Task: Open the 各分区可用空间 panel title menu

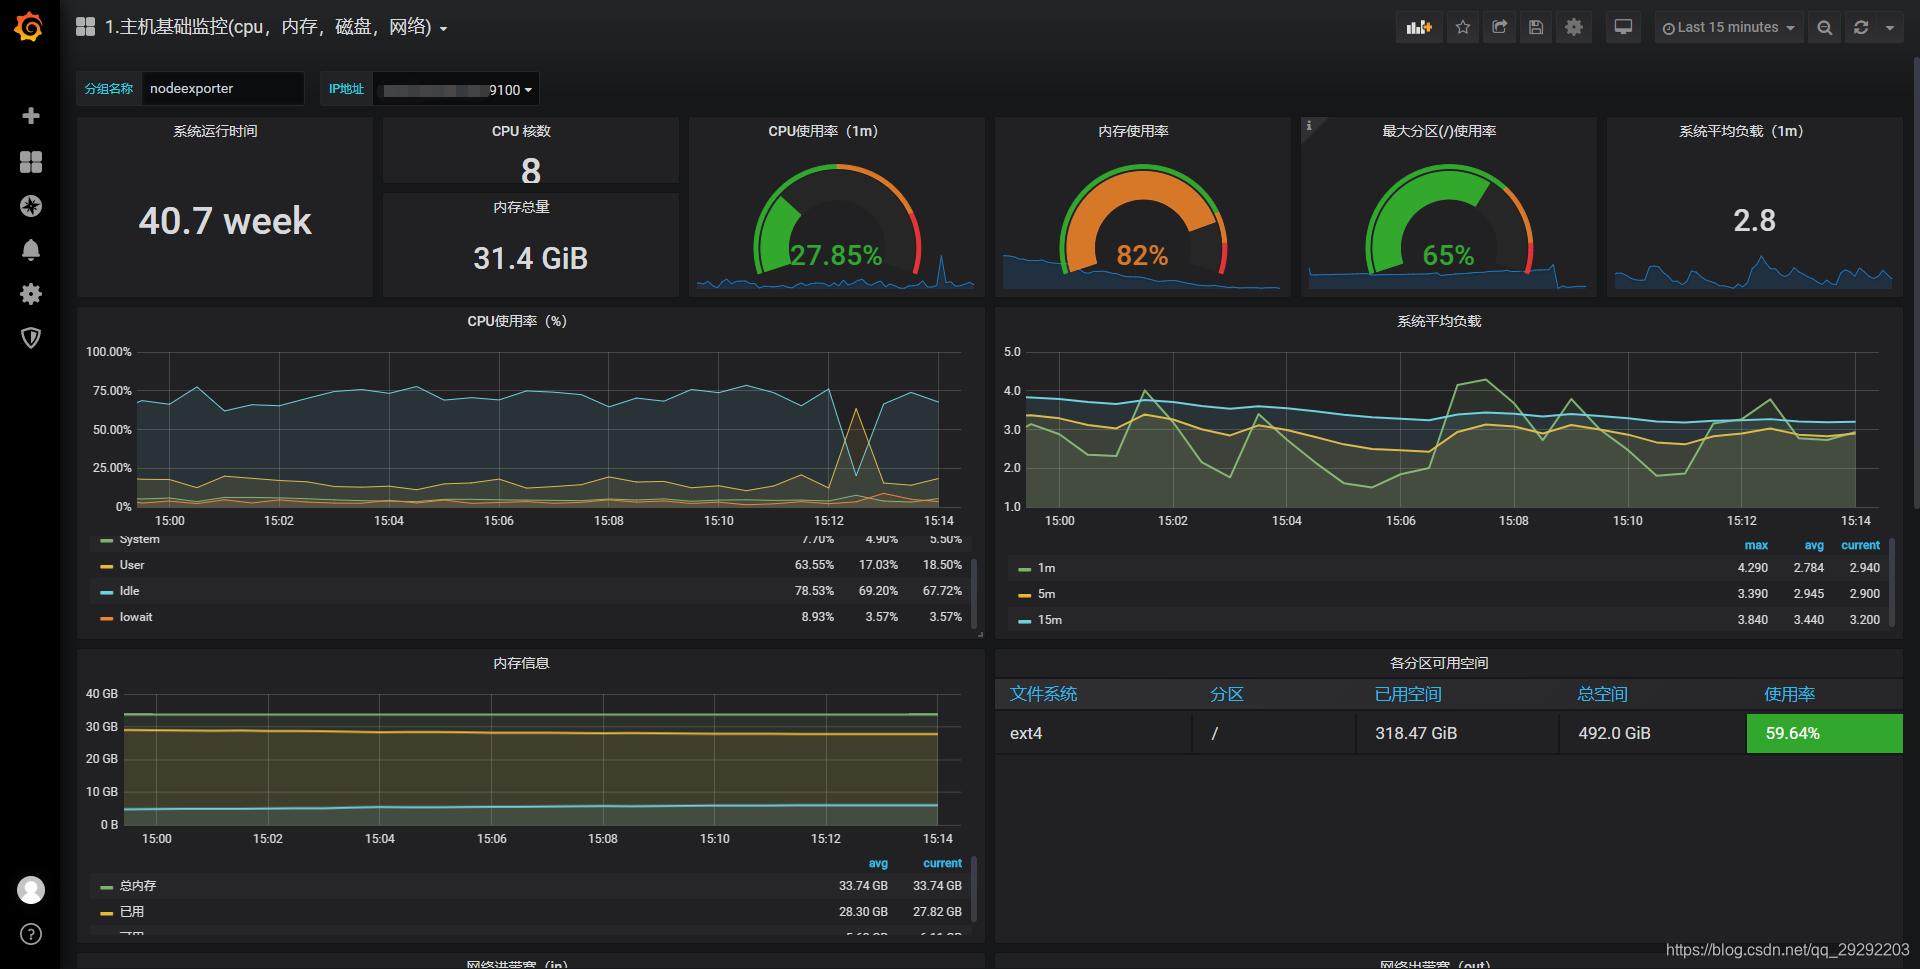Action: point(1439,663)
